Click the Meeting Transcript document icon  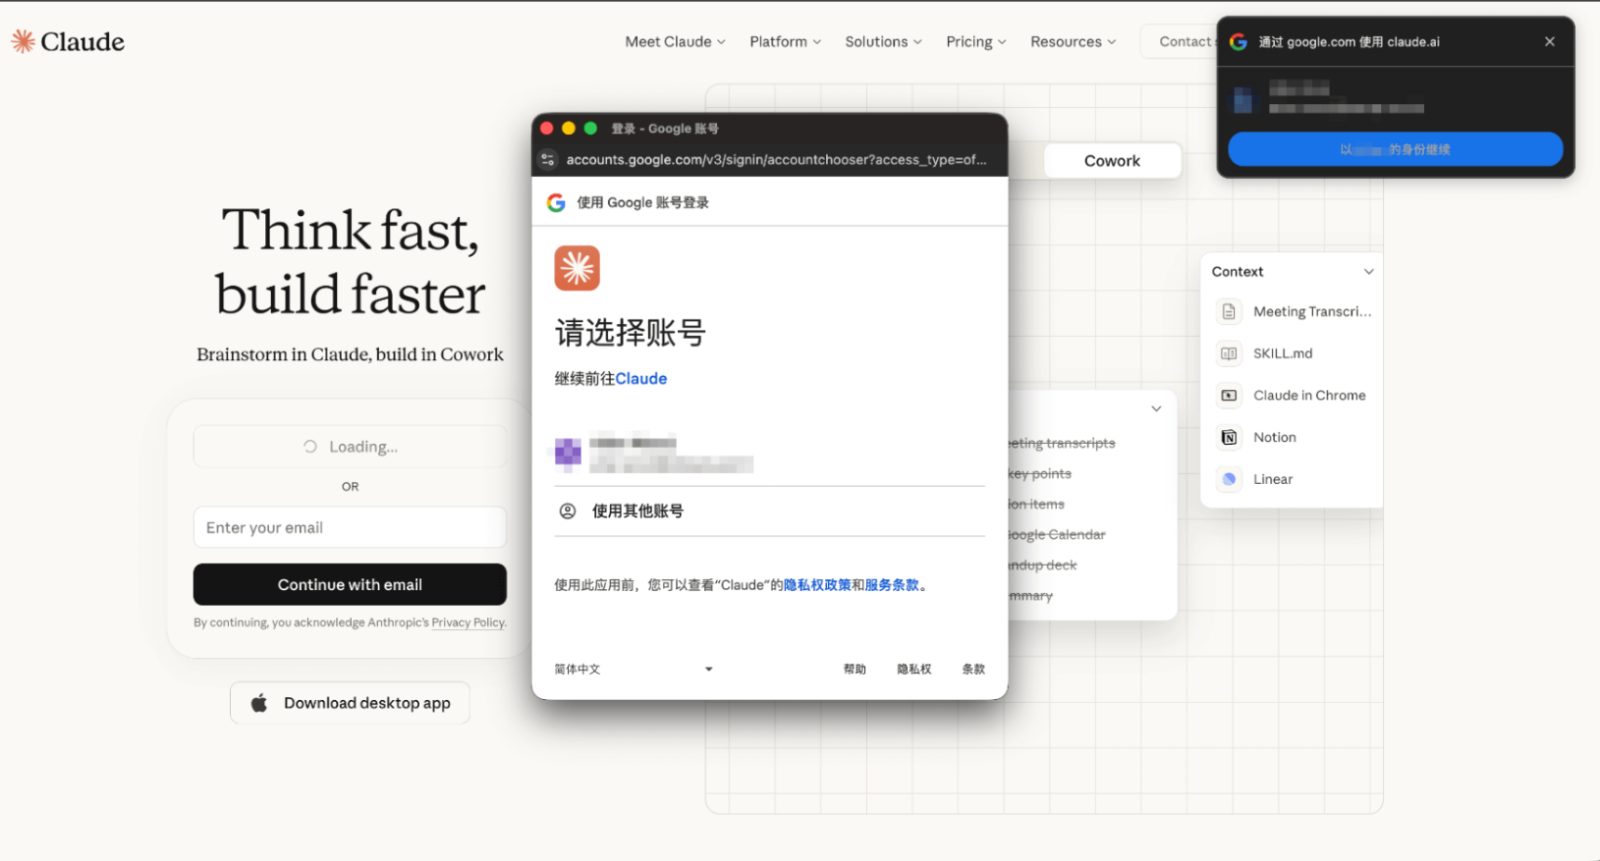coord(1229,312)
